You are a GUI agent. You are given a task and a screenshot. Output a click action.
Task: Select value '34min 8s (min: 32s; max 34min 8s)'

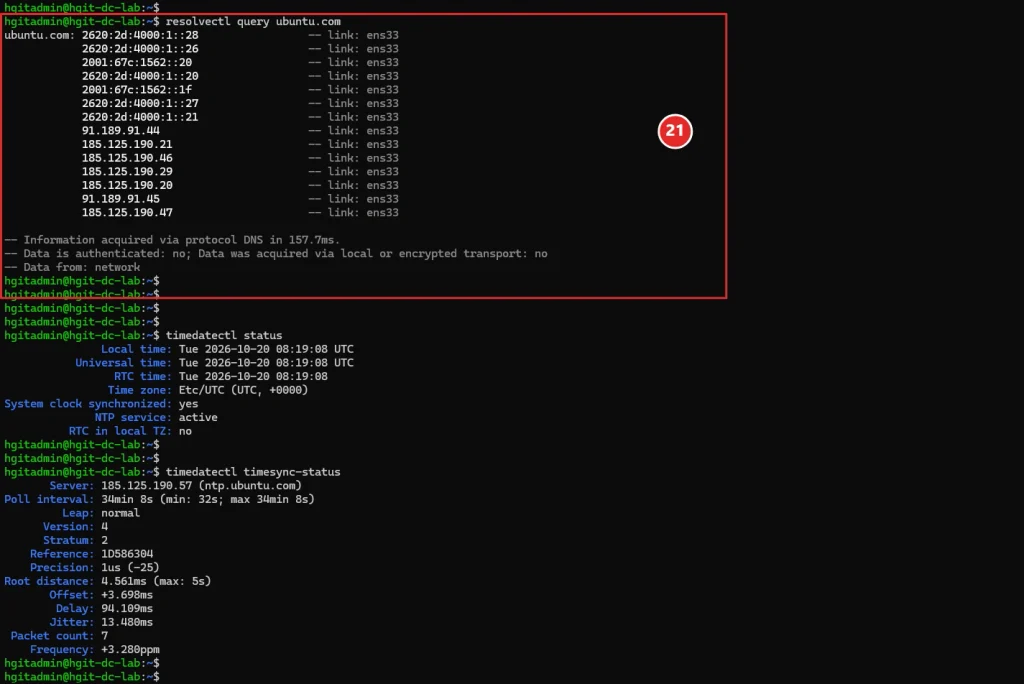pos(208,499)
